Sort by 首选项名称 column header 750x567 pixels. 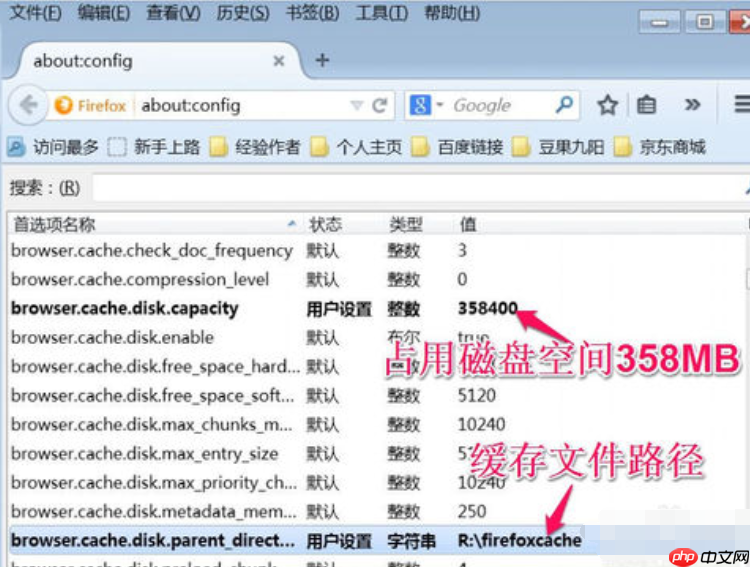tap(155, 224)
